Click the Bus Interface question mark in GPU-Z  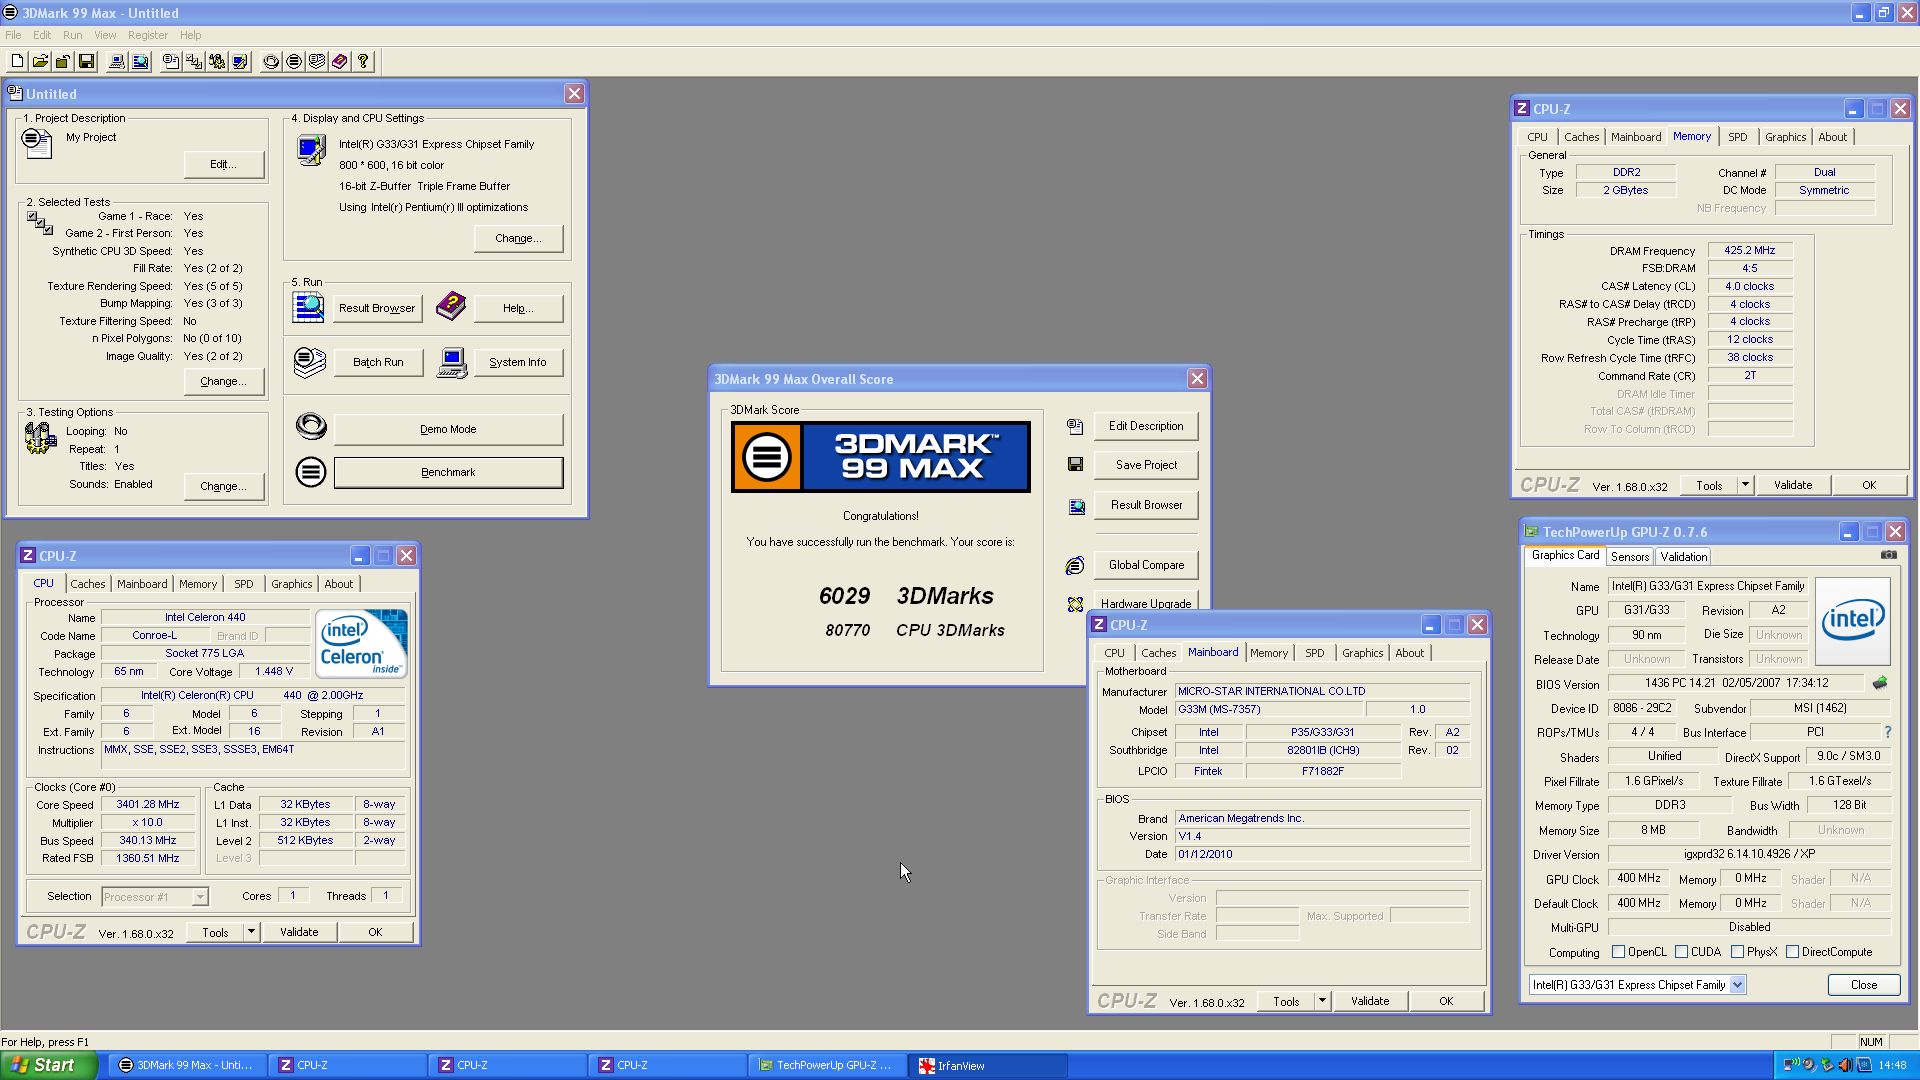click(x=1888, y=732)
